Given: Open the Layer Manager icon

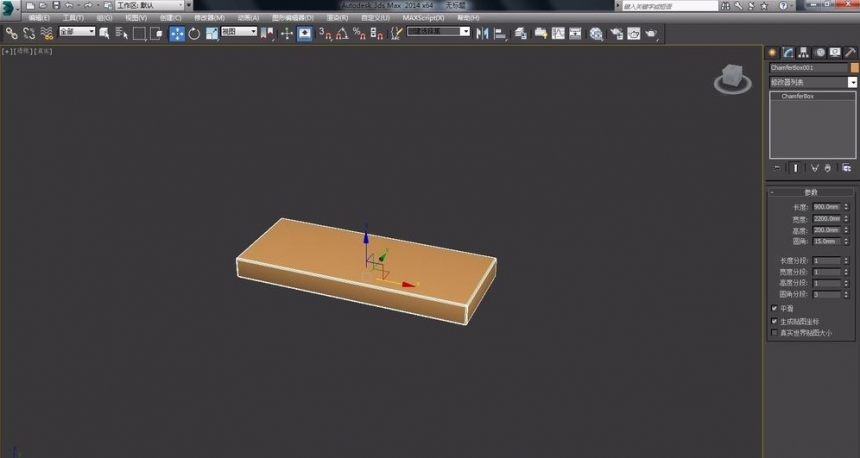Looking at the screenshot, I should point(520,33).
